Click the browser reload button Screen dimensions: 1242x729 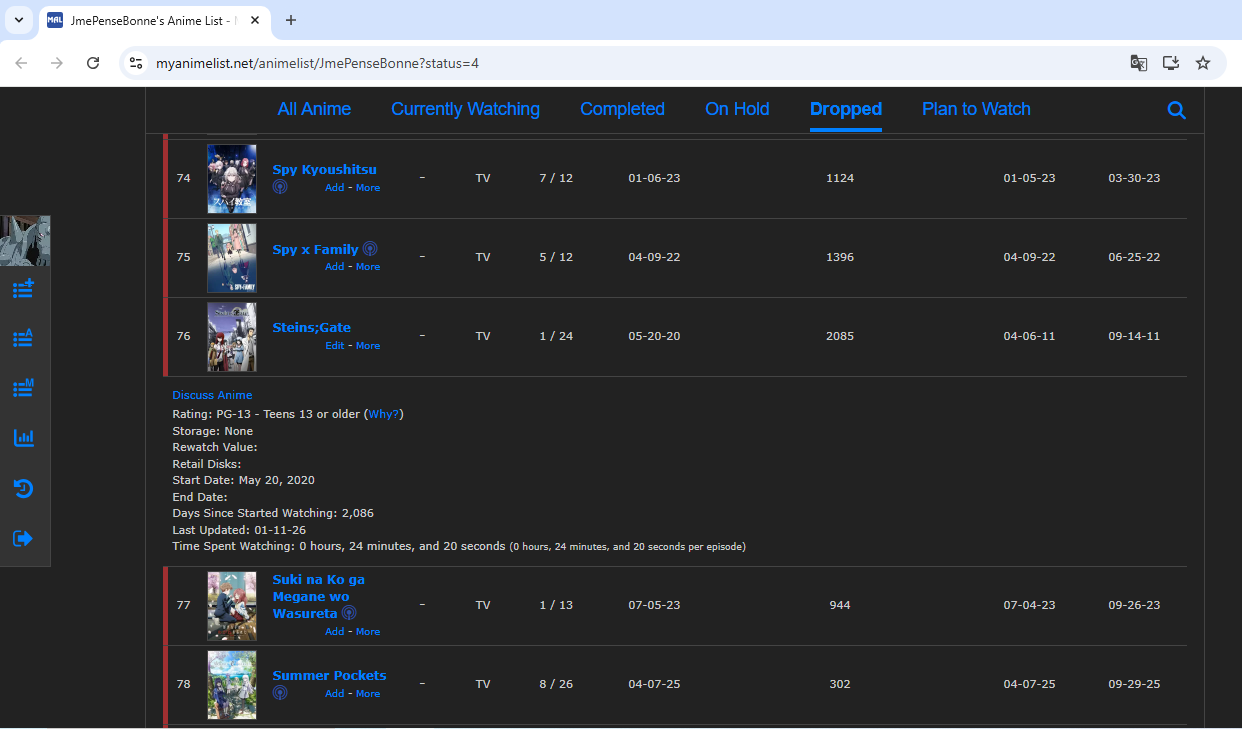pyautogui.click(x=93, y=63)
